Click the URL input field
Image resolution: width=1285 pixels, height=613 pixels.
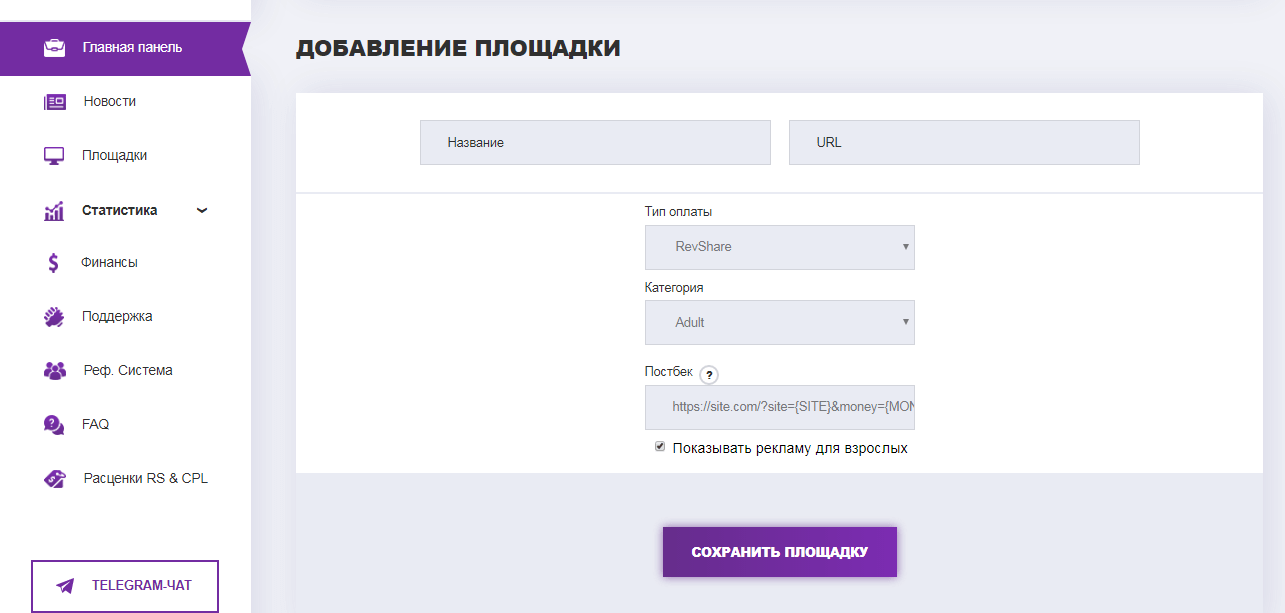click(963, 142)
